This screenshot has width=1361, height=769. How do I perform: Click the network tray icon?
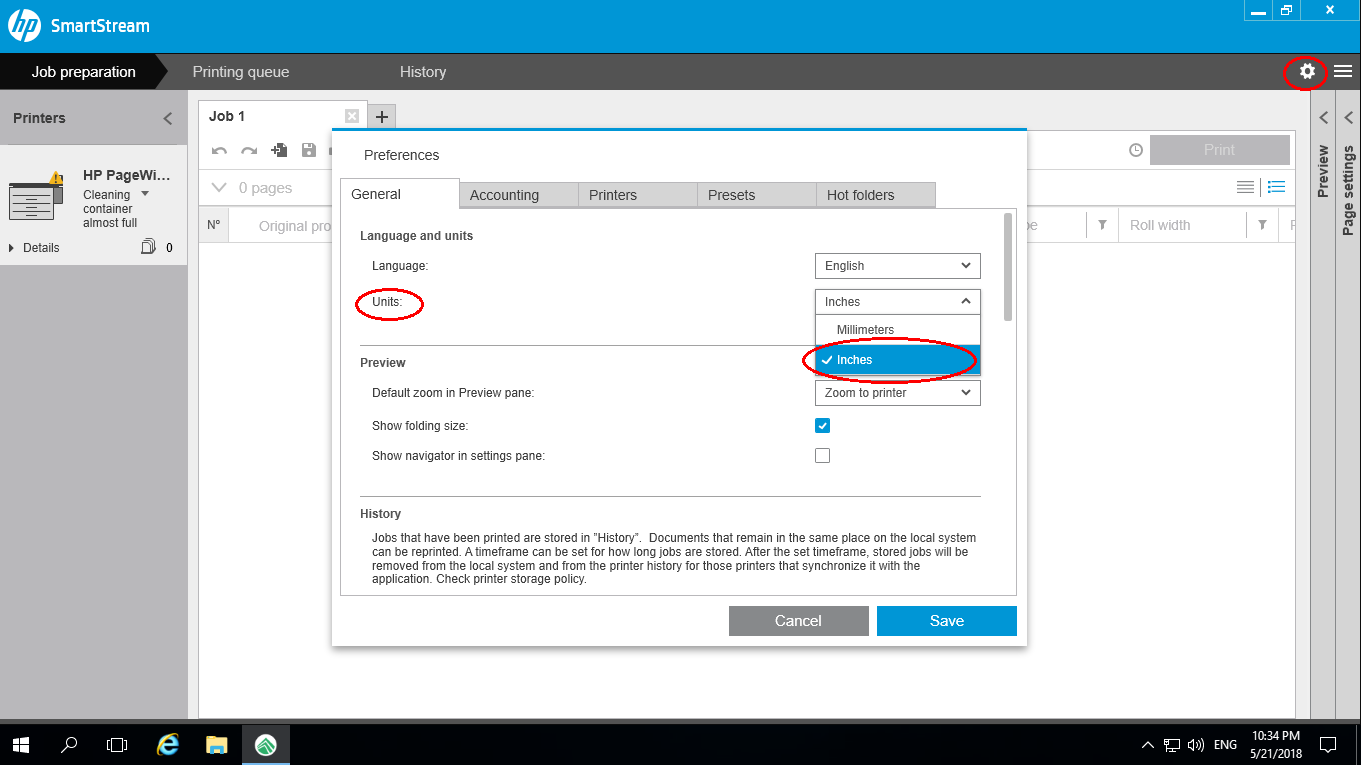pyautogui.click(x=1172, y=745)
